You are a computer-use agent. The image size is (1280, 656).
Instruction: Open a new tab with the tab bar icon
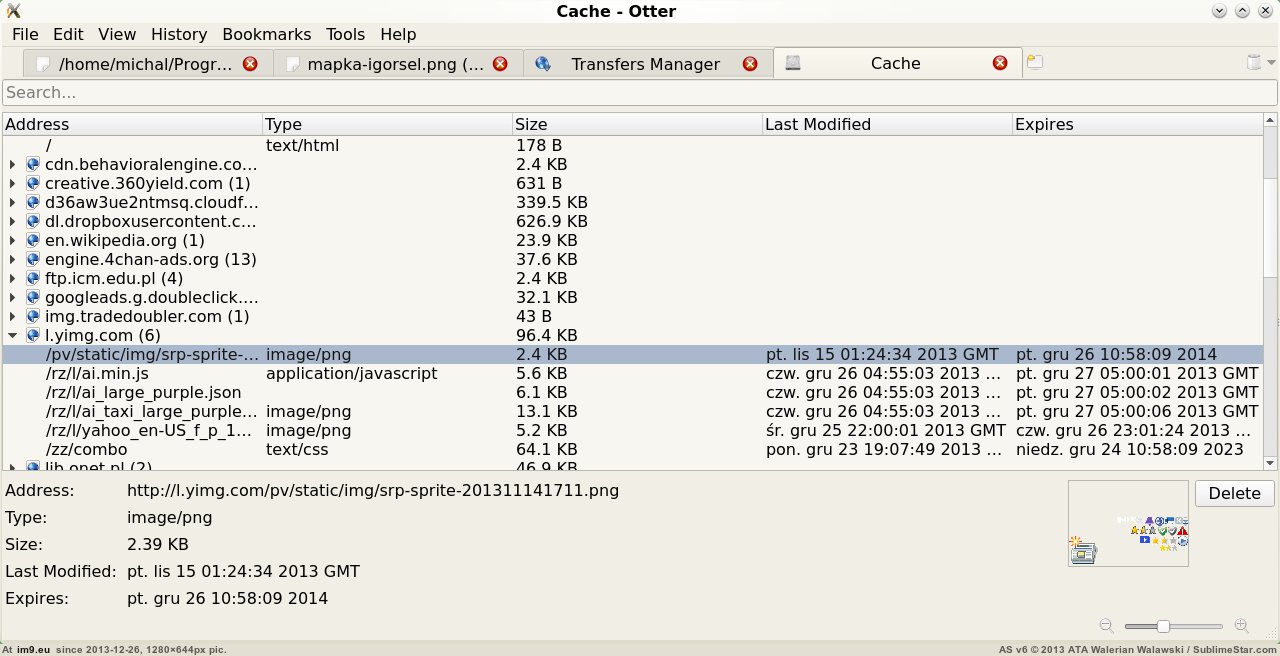pyautogui.click(x=1035, y=63)
